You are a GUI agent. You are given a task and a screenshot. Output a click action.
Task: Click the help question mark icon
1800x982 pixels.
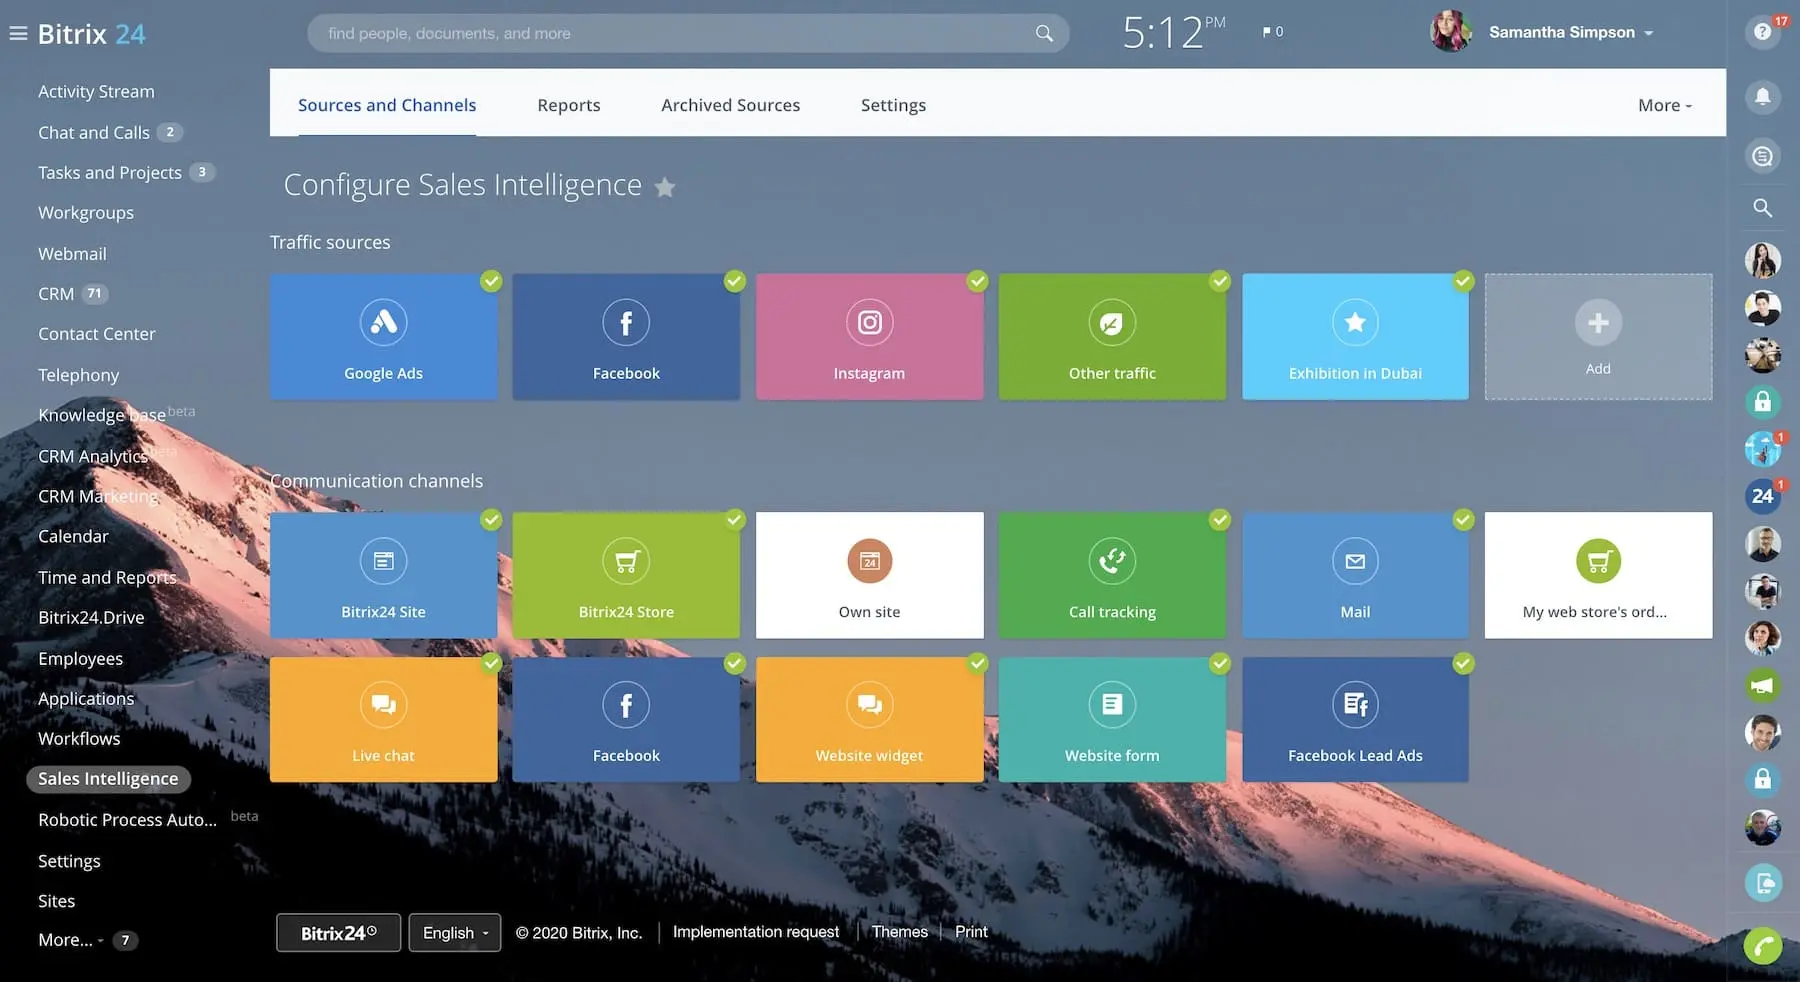pos(1762,32)
